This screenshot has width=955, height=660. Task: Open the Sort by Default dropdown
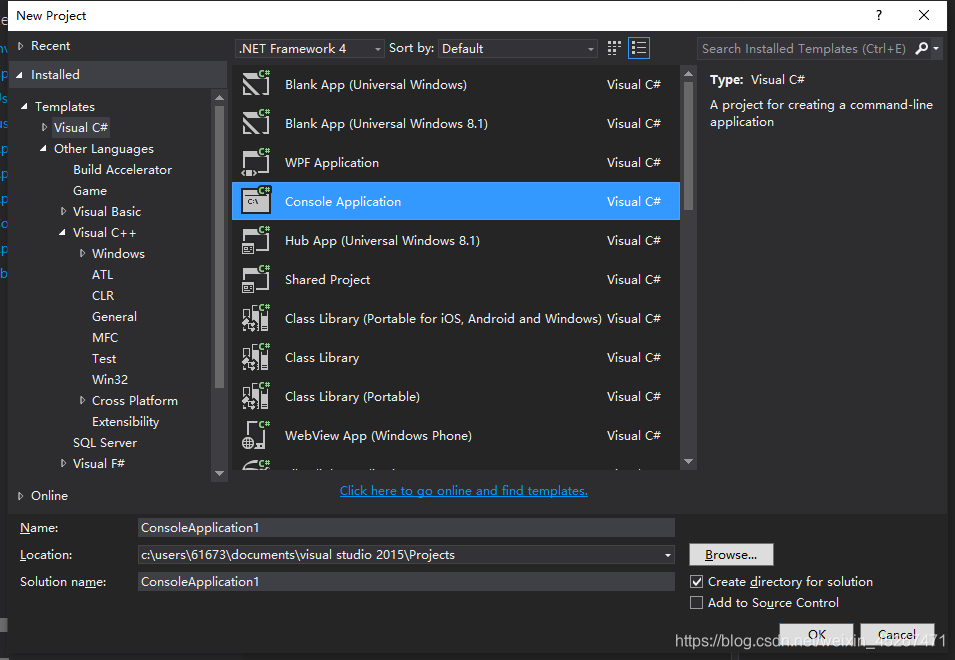[x=518, y=48]
